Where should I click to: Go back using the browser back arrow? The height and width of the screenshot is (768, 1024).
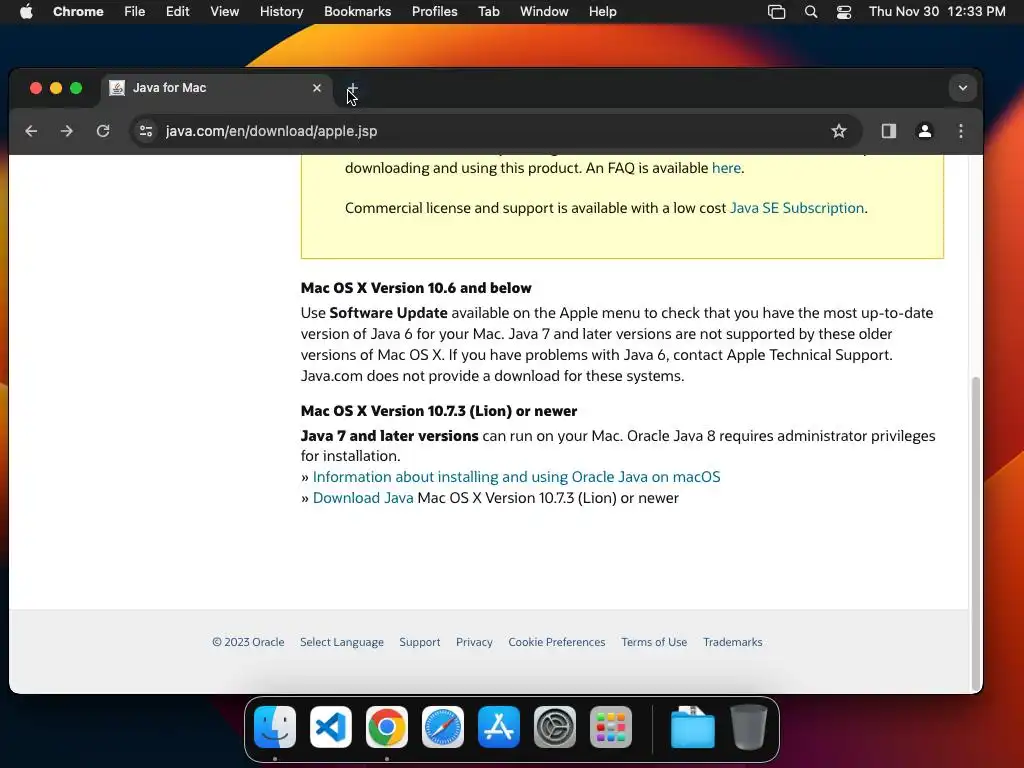click(x=31, y=131)
